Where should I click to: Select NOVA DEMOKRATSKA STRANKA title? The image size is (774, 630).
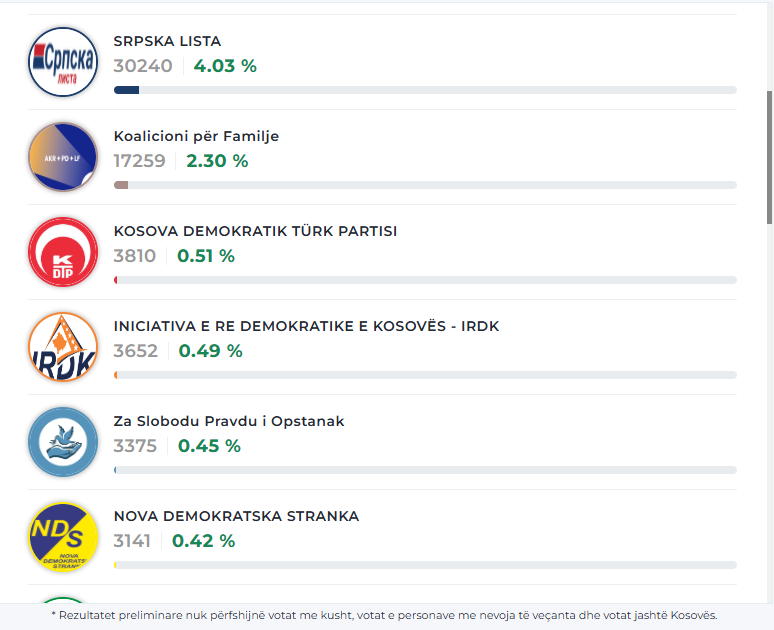click(236, 516)
